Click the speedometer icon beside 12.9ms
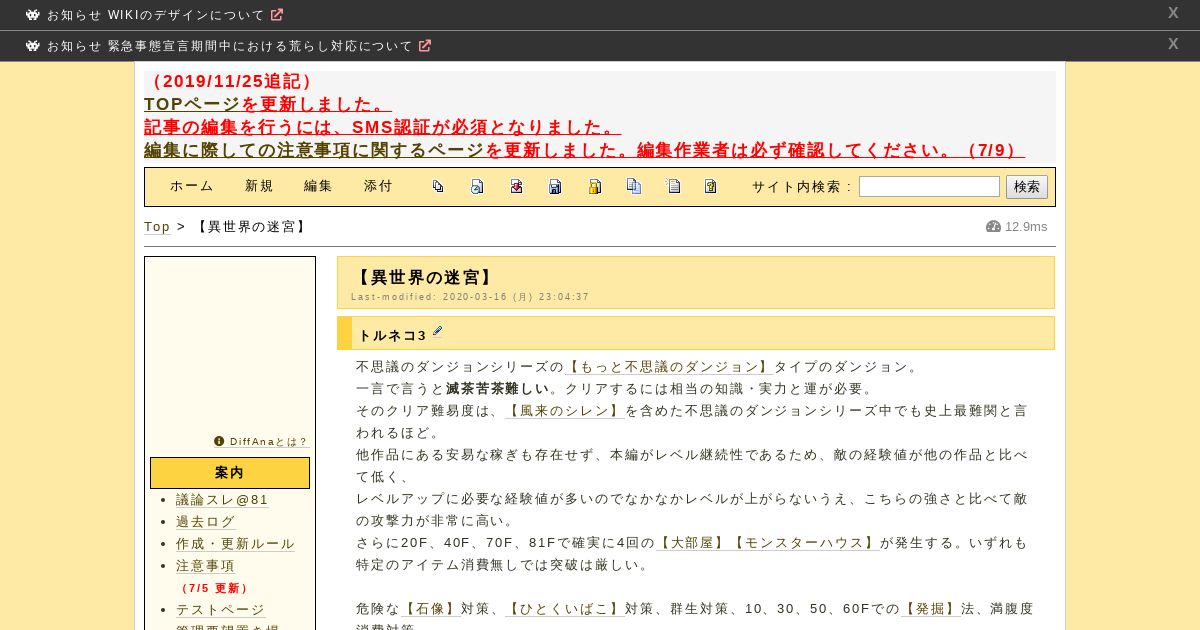The height and width of the screenshot is (630, 1200). pos(993,227)
